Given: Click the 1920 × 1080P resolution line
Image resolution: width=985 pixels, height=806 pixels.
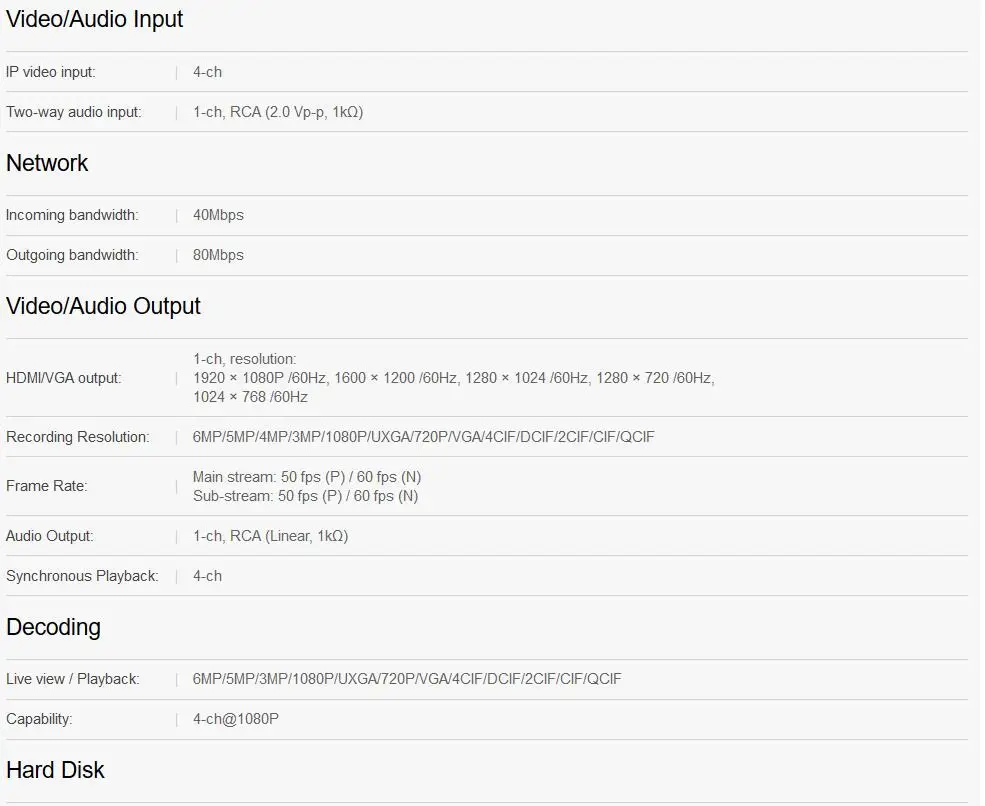Looking at the screenshot, I should 454,378.
